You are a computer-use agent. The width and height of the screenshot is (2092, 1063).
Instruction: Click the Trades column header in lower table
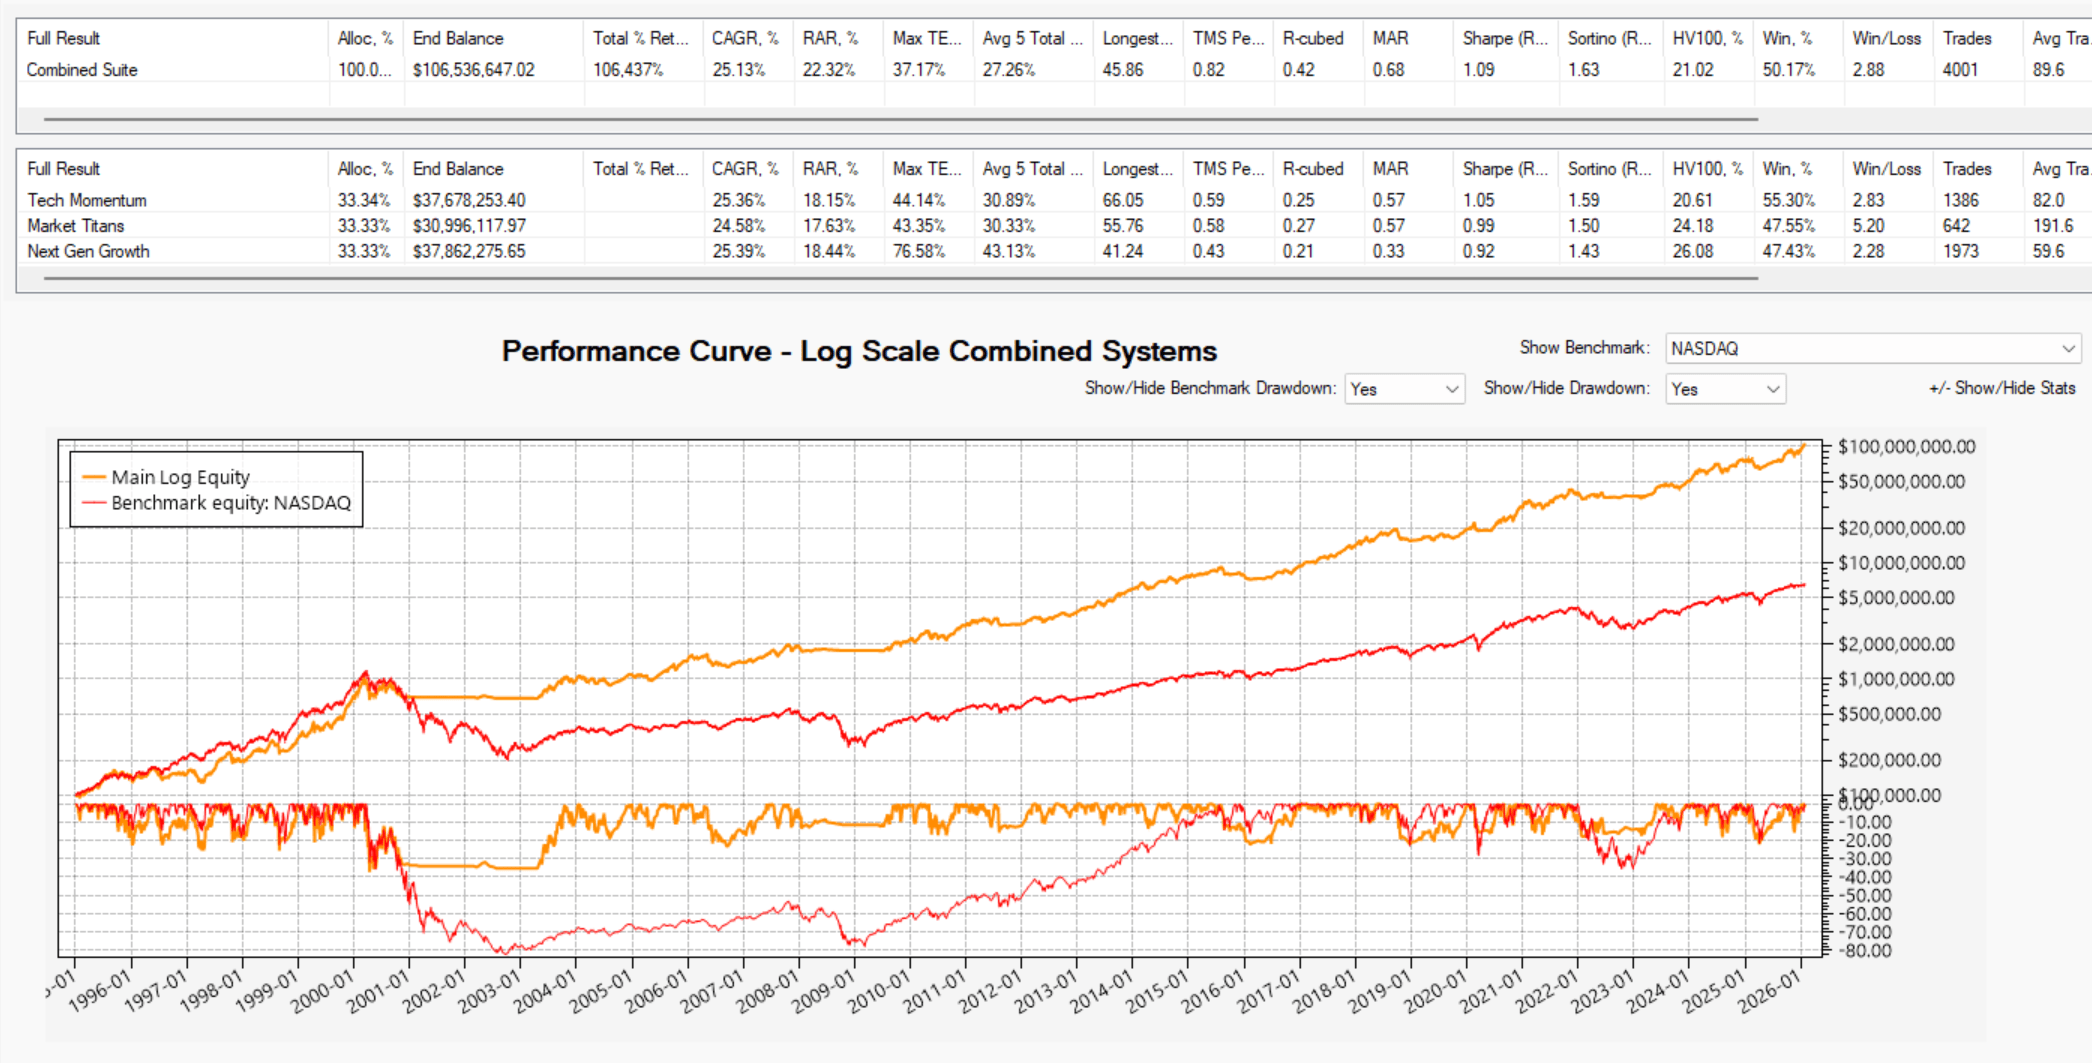click(1966, 168)
